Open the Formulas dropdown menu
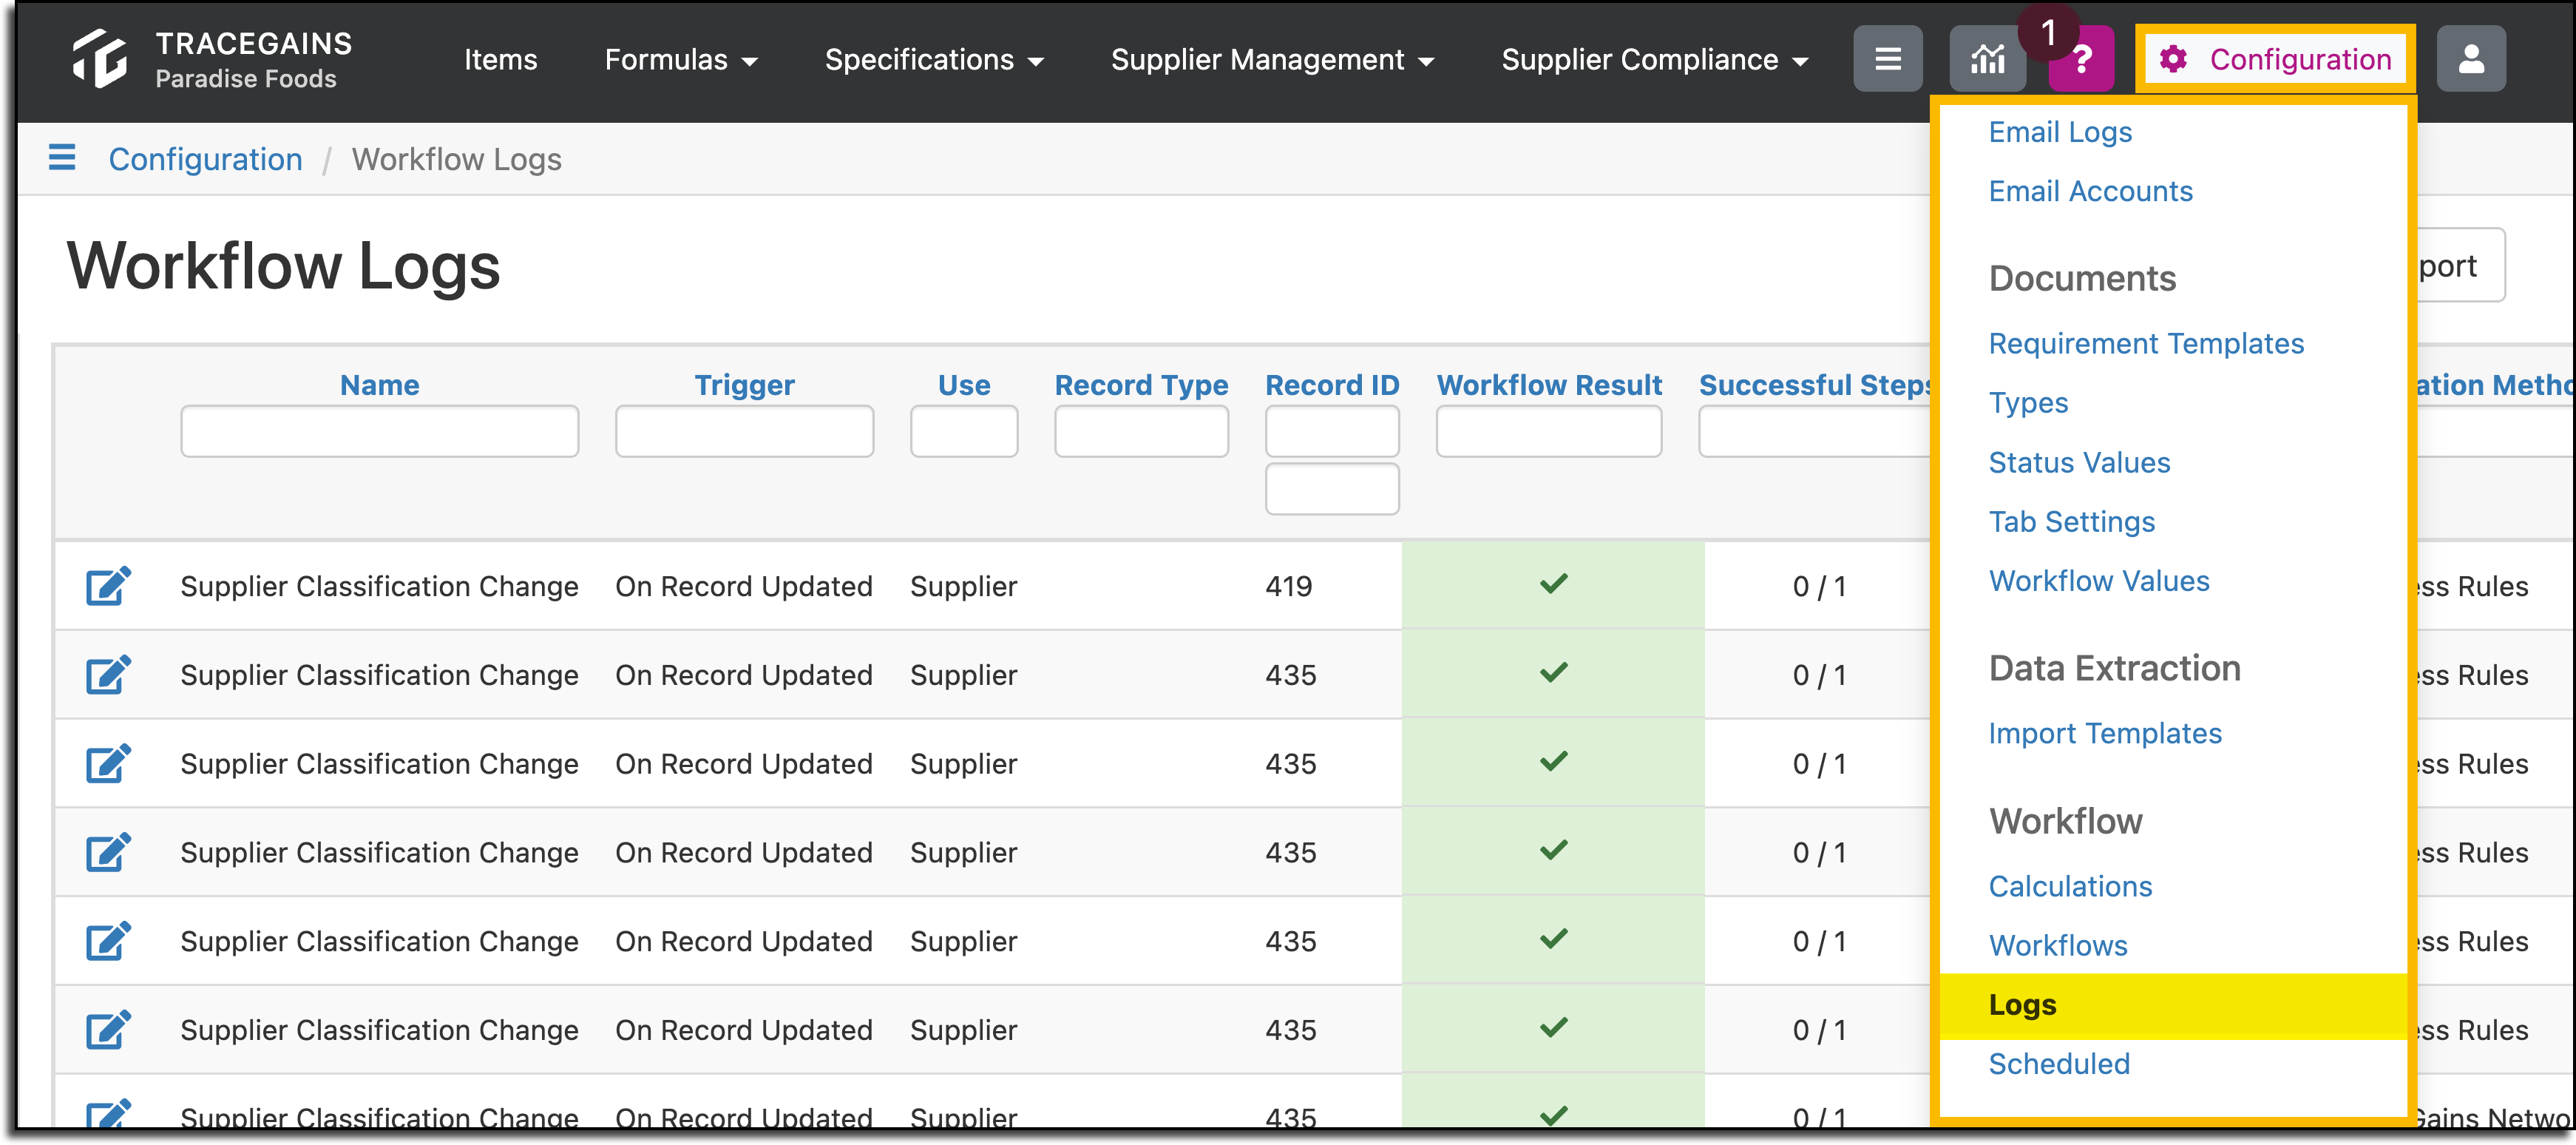The width and height of the screenshot is (2576, 1145). tap(680, 59)
